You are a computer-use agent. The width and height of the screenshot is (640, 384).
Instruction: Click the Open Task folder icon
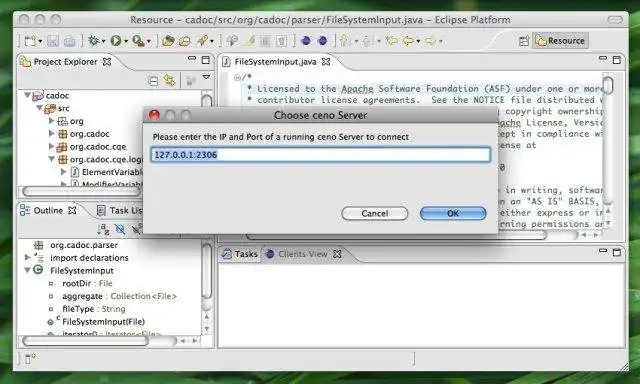coord(185,41)
